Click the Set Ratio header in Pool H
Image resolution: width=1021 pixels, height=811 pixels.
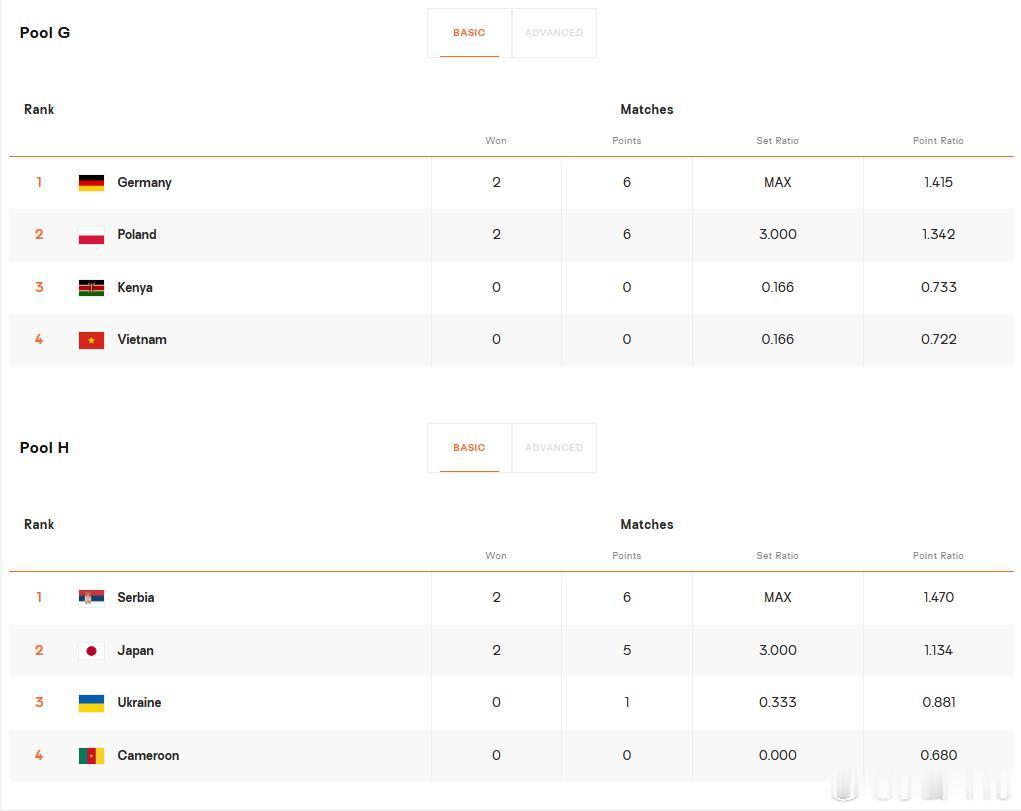[x=777, y=556]
